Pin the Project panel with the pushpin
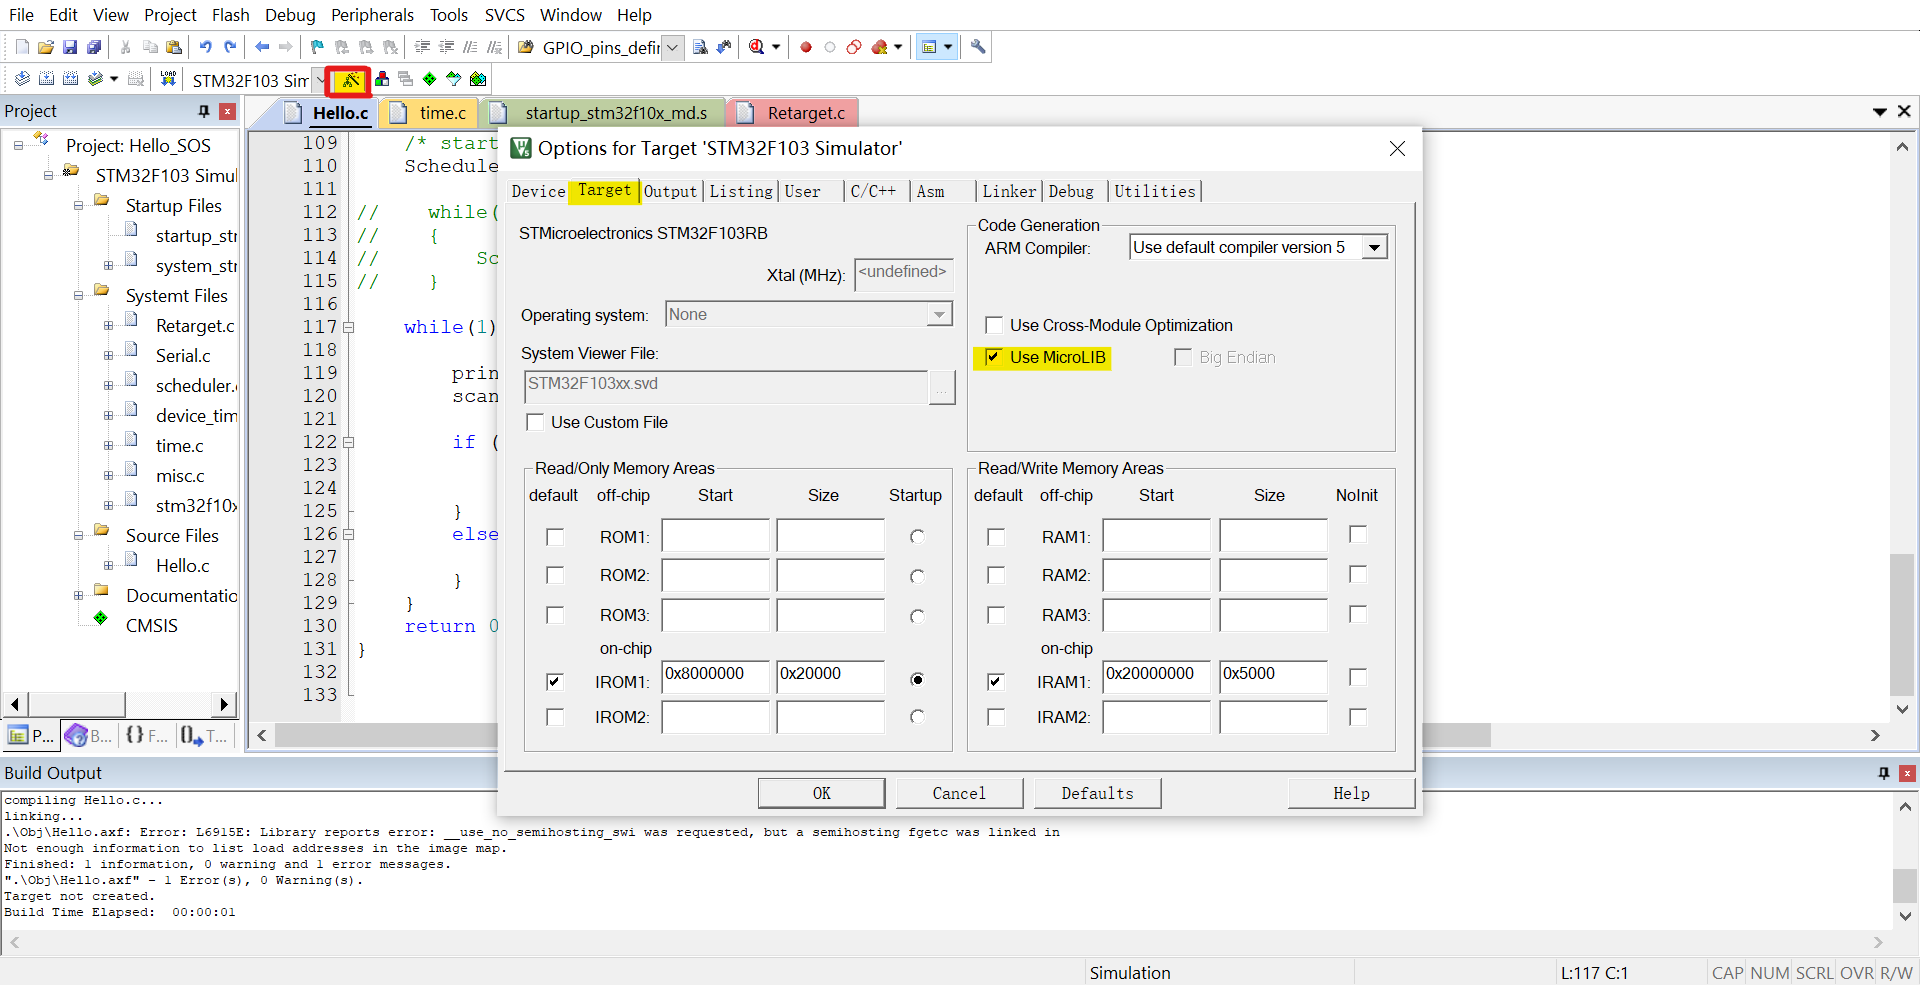 204,111
